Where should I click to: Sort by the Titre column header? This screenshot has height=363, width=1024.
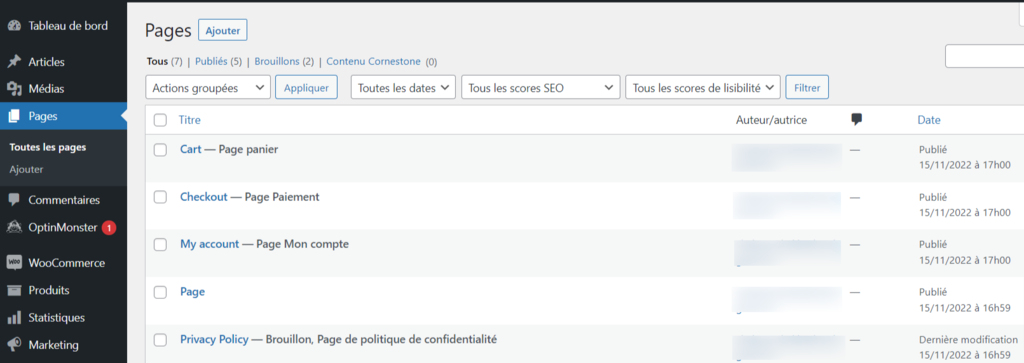(190, 120)
